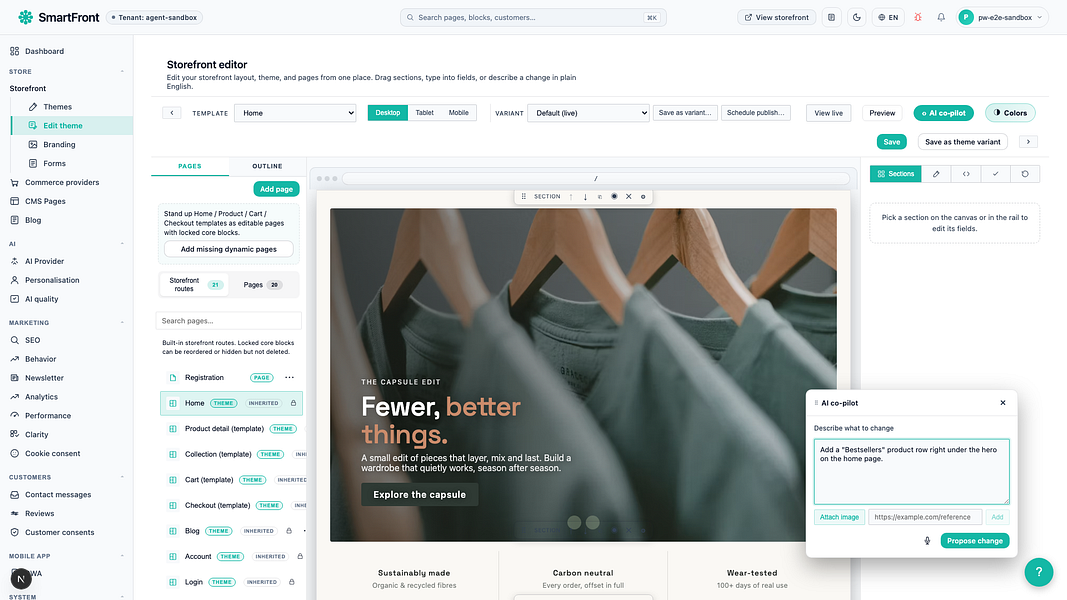Open Blog in sidebar navigation
Screen dimensions: 1067x600
coord(33,220)
